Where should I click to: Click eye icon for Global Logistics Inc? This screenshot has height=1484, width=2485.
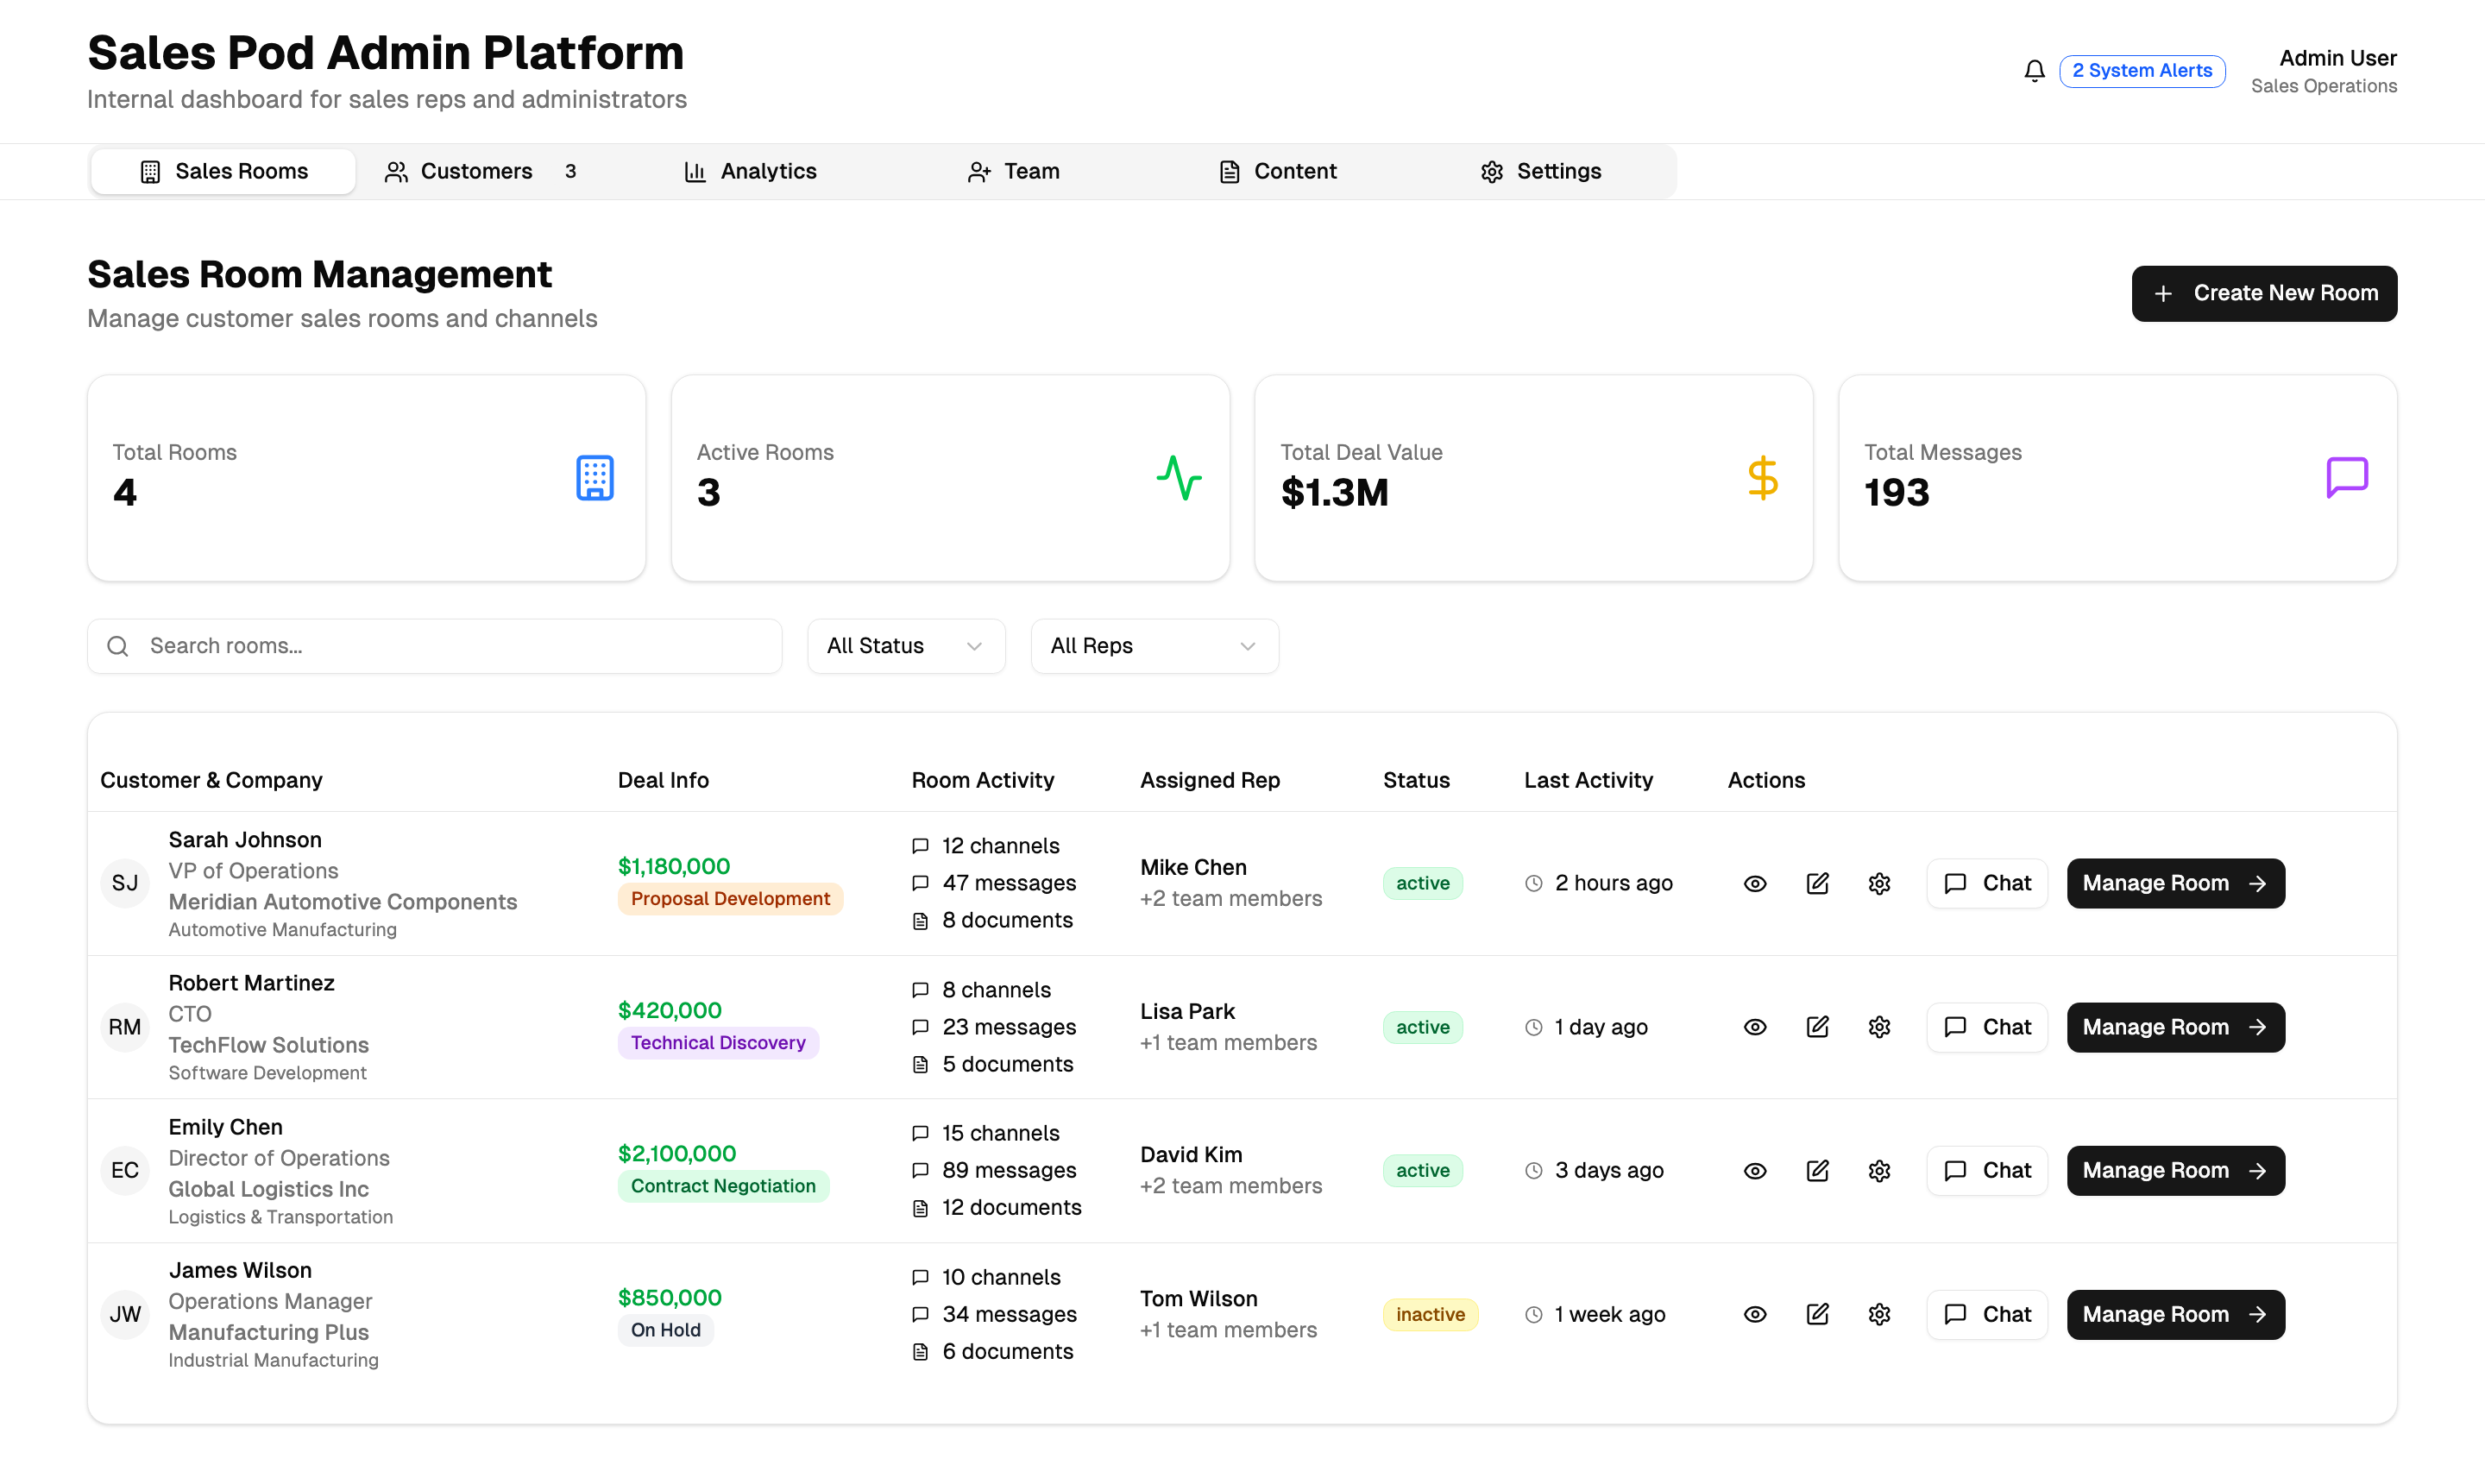pos(1755,1170)
